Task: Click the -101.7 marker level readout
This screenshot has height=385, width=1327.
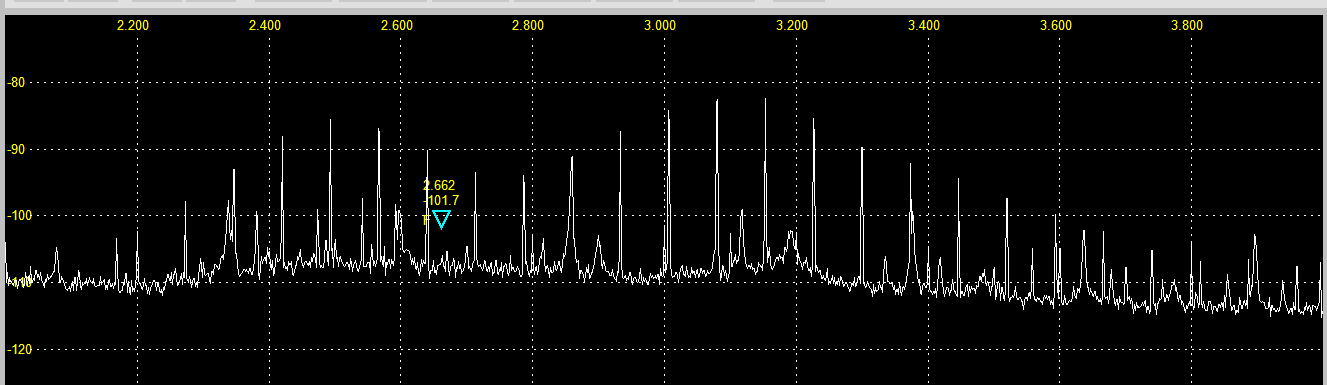Action: point(441,200)
